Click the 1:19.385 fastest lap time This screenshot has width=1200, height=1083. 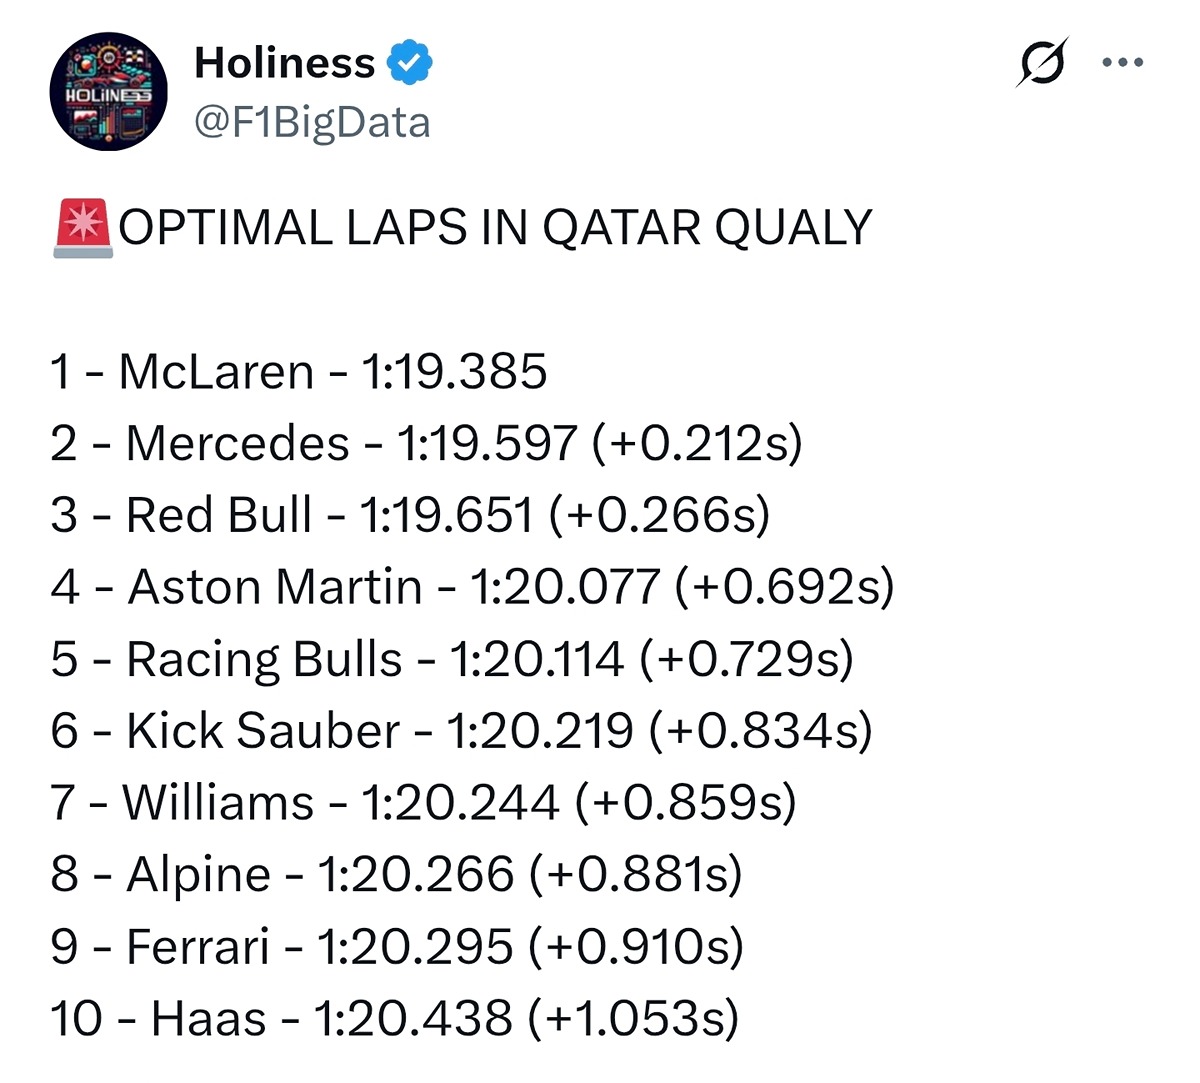(454, 372)
